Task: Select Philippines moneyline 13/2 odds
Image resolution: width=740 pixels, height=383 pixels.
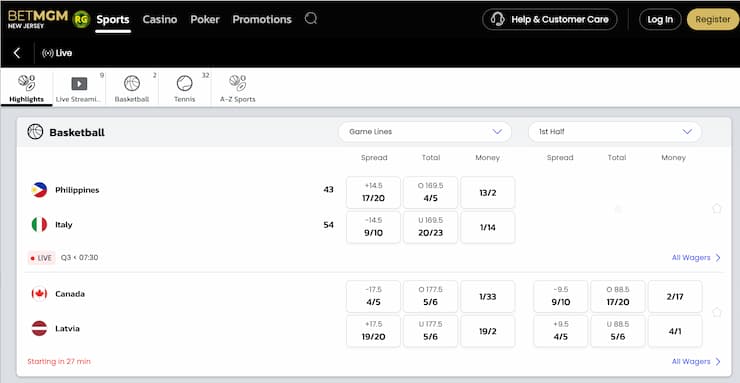Action: (488, 192)
